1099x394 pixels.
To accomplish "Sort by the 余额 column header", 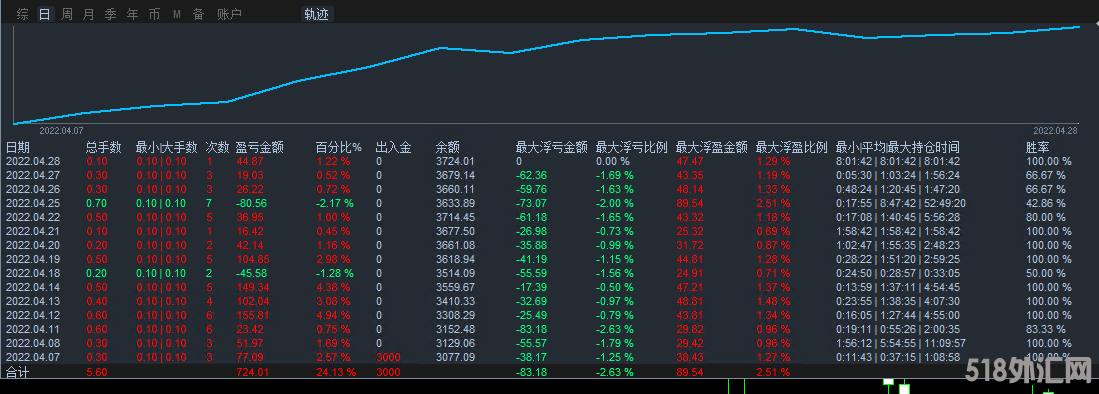I will [447, 147].
